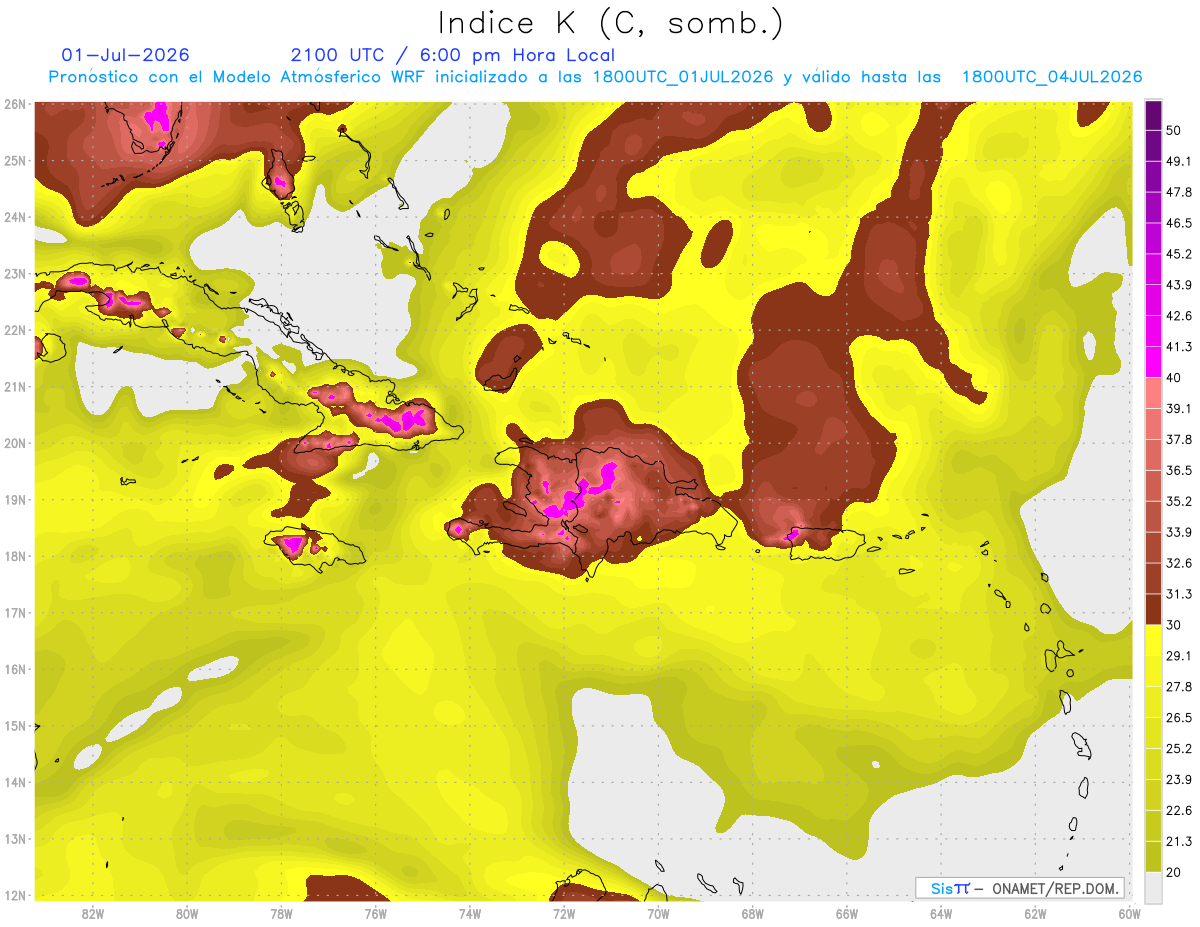Click the "ONAMET/REP.DOM." credit label

[x=1056, y=888]
